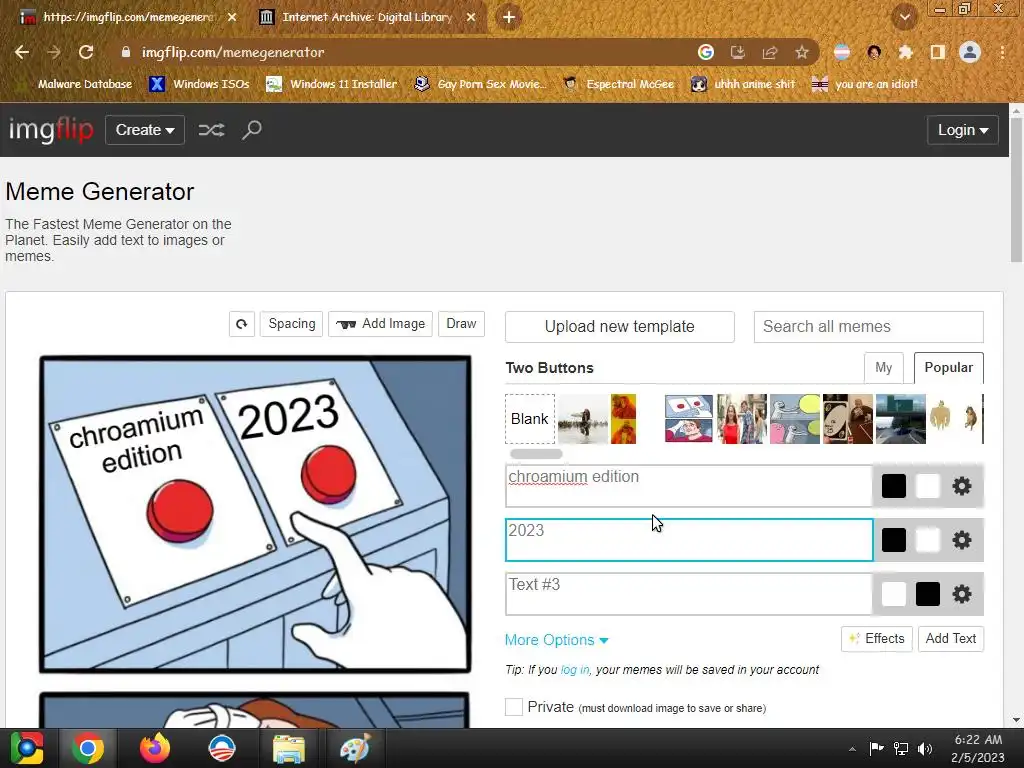Click the shuffle random meme icon

[212, 130]
